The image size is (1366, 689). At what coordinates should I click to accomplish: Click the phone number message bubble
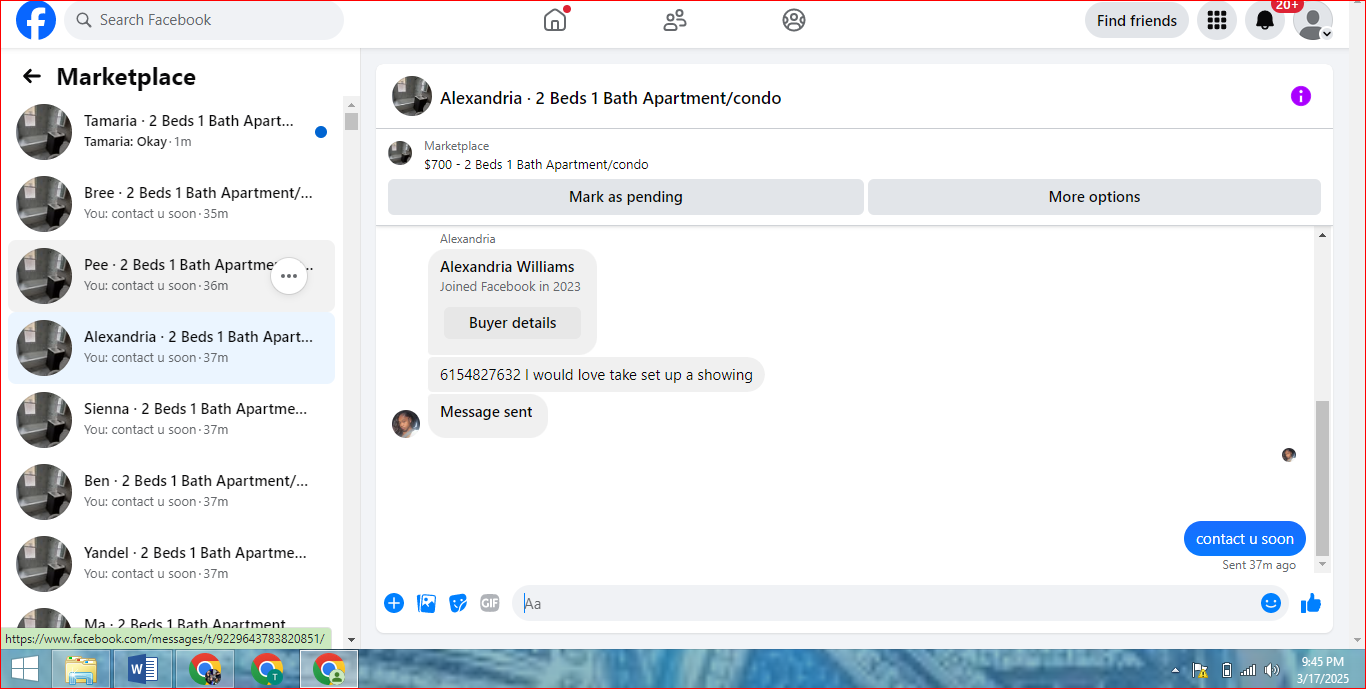[x=596, y=375]
